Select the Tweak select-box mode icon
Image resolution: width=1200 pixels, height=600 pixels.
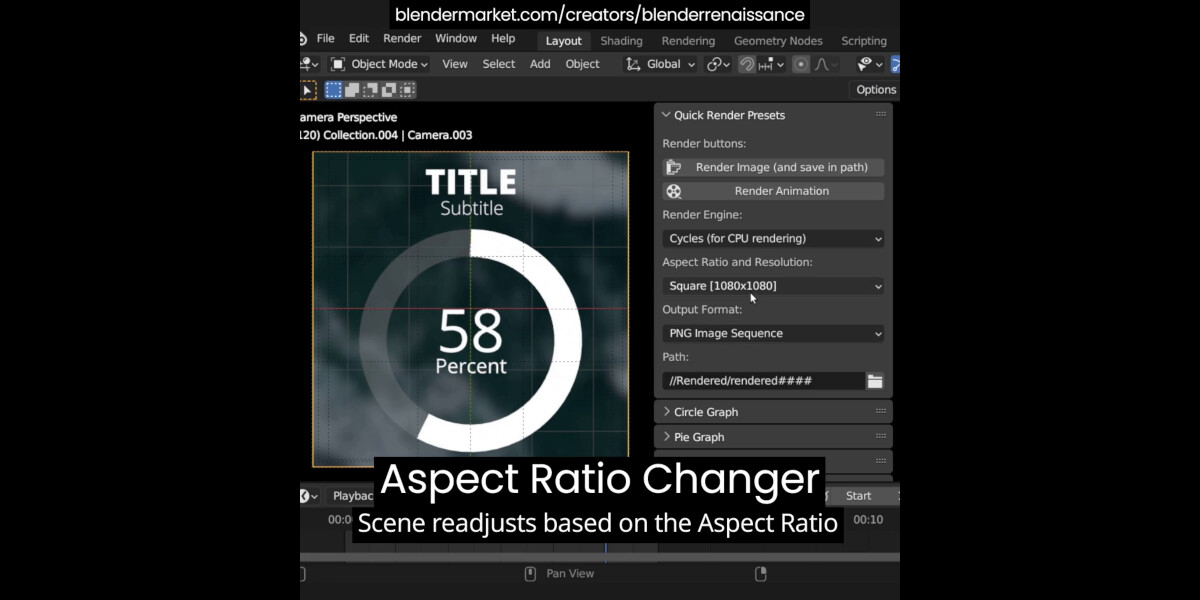point(306,90)
